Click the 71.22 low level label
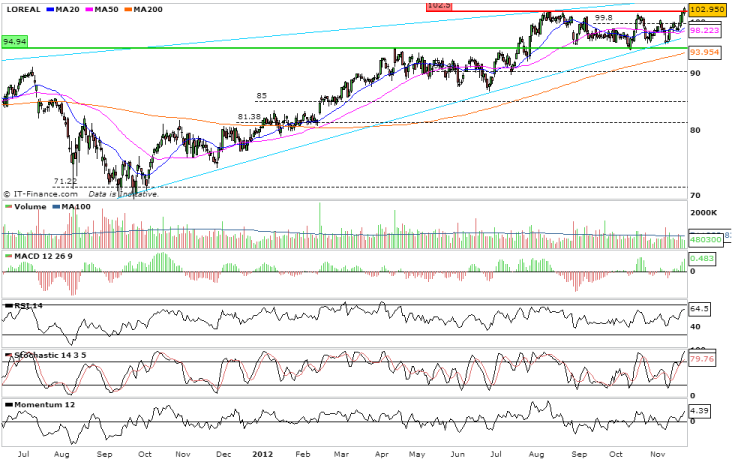Screen dimensions: 732x459 click(65, 181)
